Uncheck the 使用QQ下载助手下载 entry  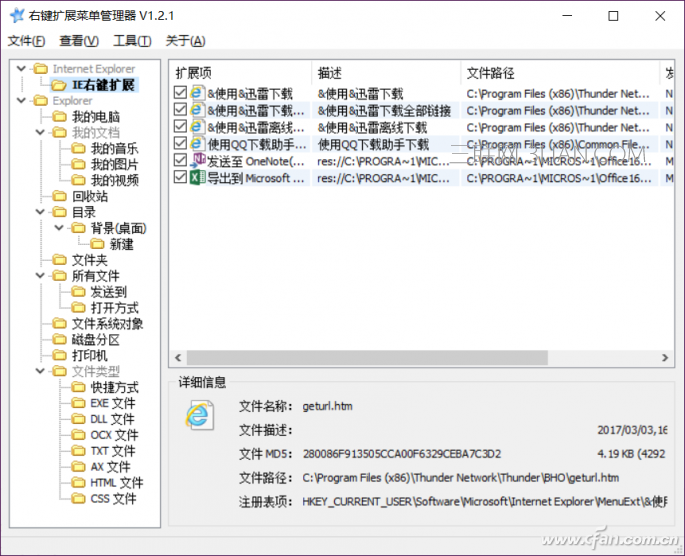[x=180, y=143]
